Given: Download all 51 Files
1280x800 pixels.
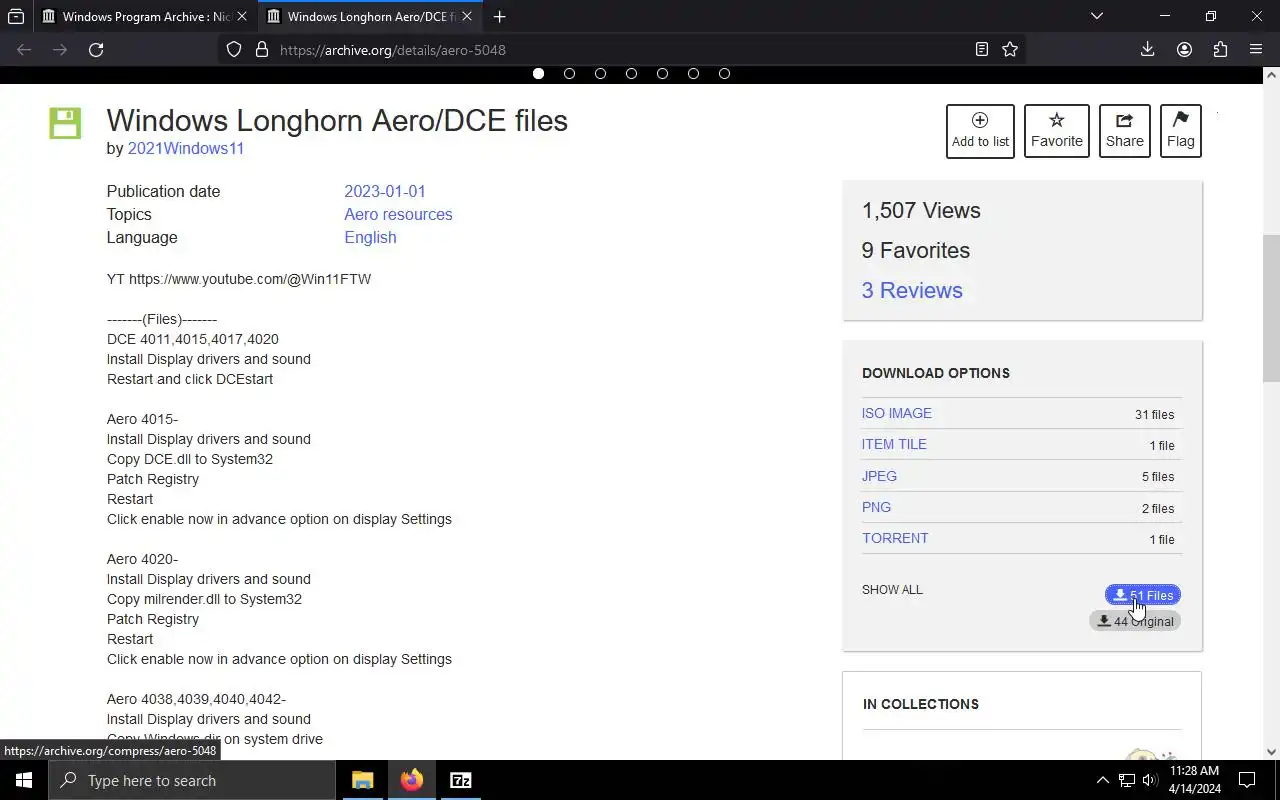Looking at the screenshot, I should click(x=1143, y=595).
